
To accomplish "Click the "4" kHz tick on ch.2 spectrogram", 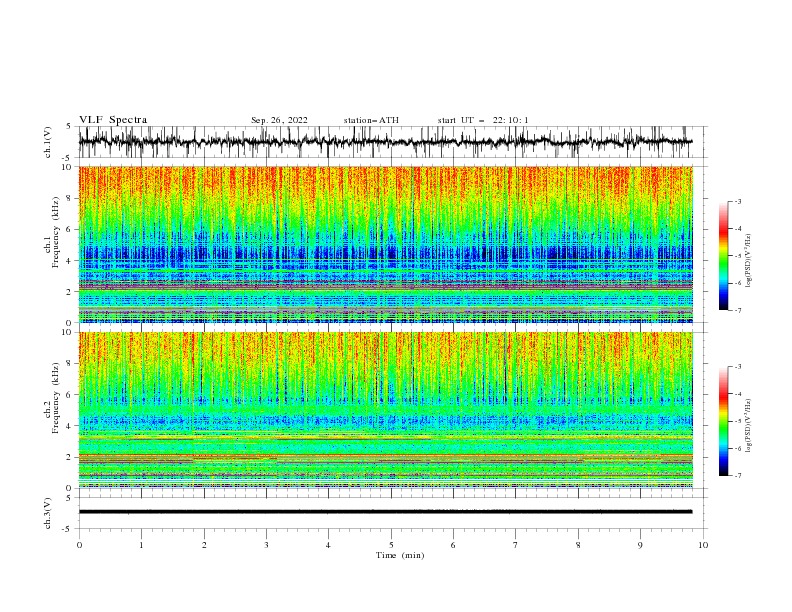I will [70, 426].
